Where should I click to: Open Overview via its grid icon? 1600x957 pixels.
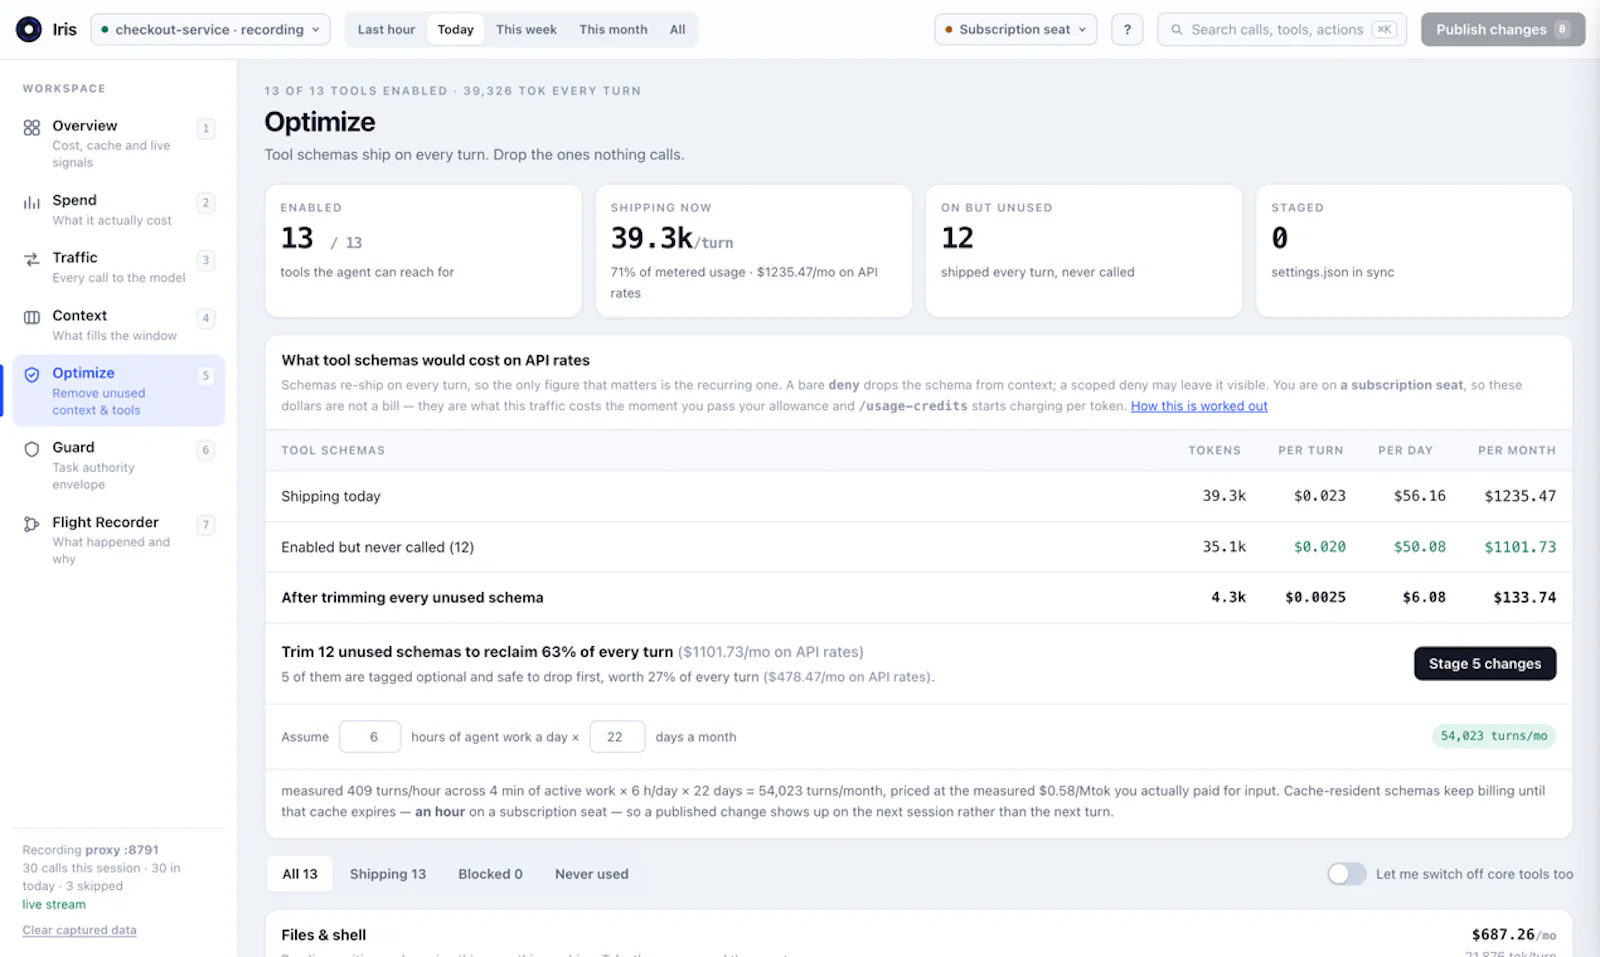(x=32, y=128)
